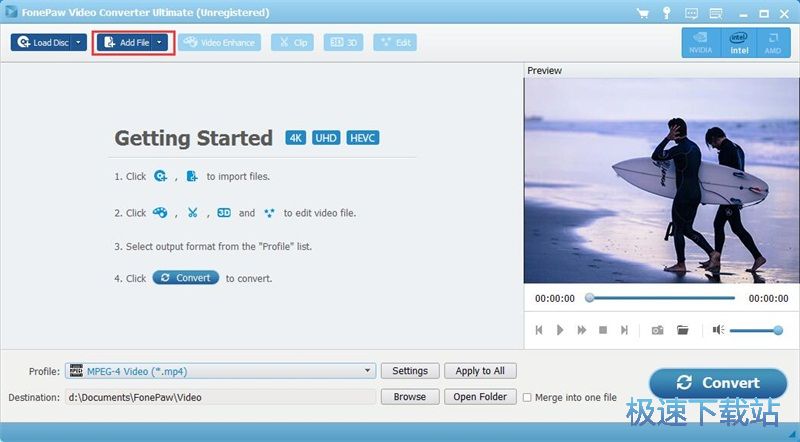Click the 4K badge
800x442 pixels.
(x=296, y=138)
